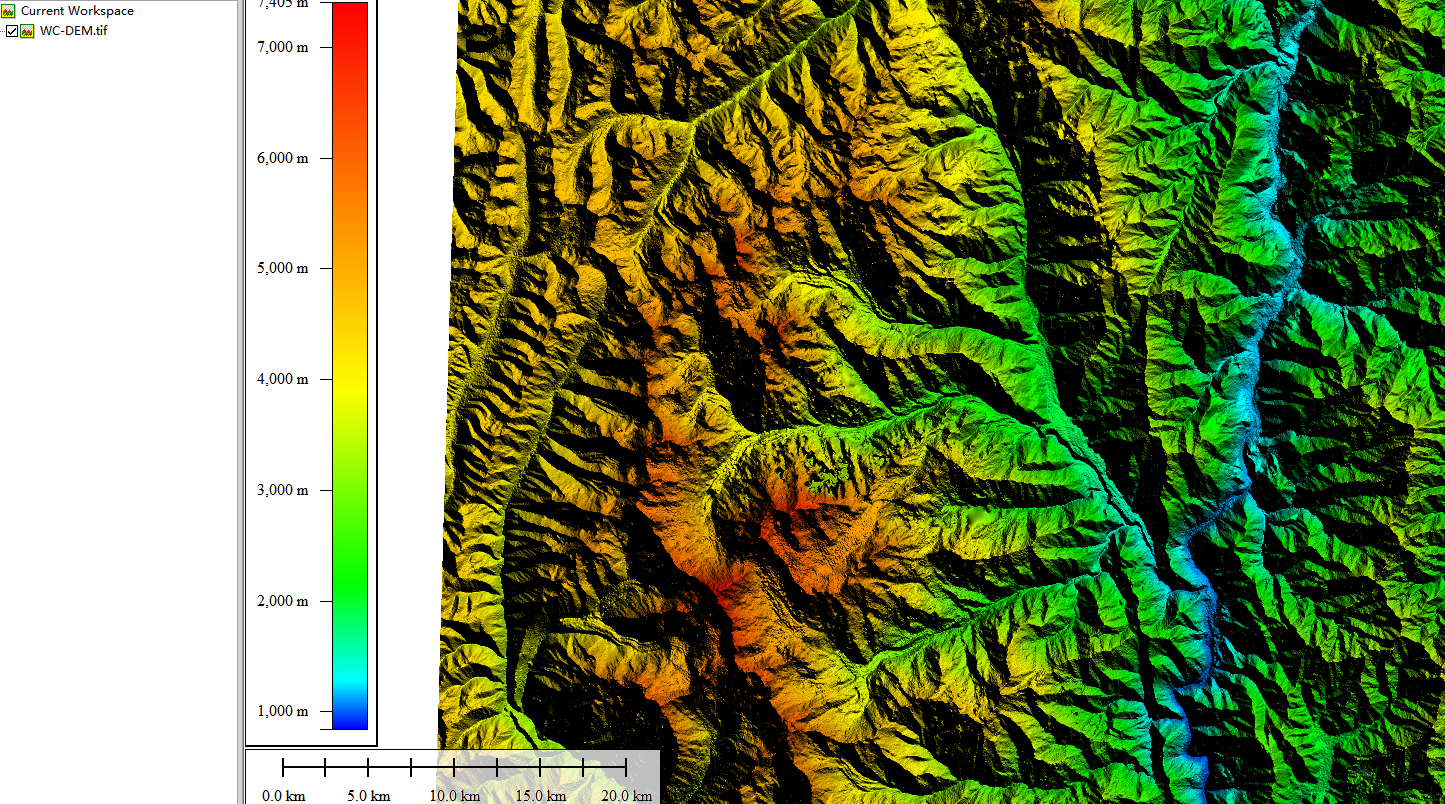
Task: Click the Current Workspace icon
Action: tap(9, 11)
